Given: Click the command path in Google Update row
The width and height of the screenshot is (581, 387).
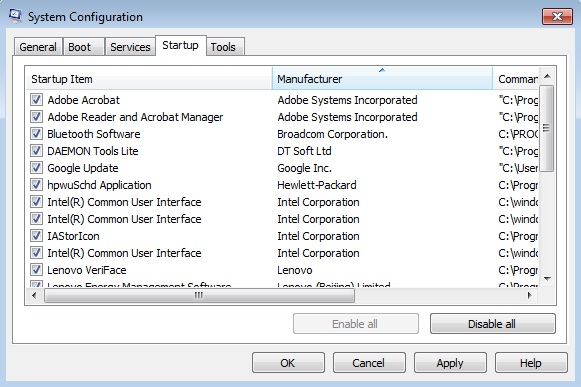Looking at the screenshot, I should [518, 168].
